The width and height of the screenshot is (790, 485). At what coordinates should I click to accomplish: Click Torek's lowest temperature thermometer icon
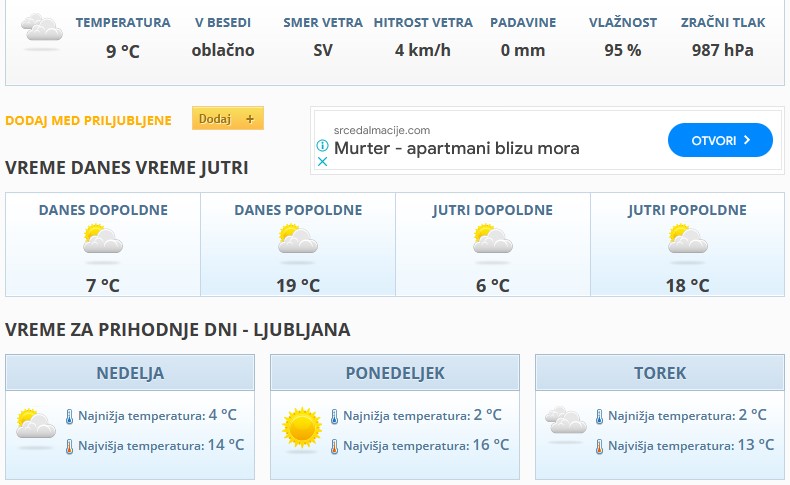(599, 417)
